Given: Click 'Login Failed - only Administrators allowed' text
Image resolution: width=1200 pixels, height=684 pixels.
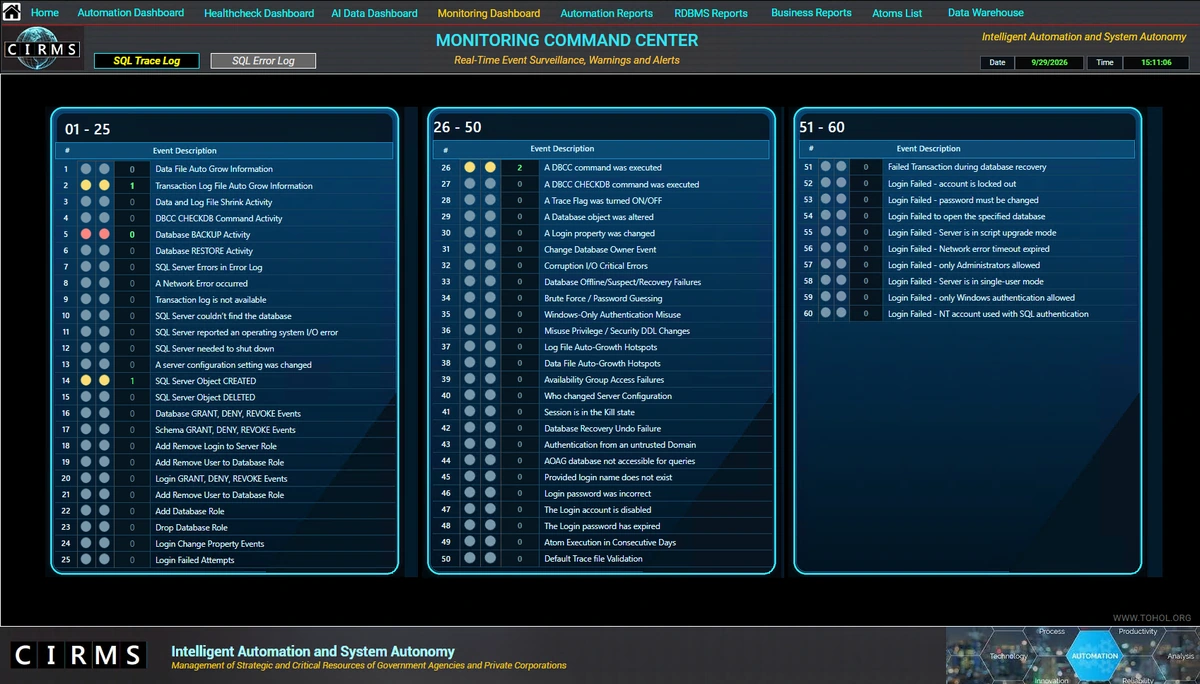Looking at the screenshot, I should coord(964,265).
